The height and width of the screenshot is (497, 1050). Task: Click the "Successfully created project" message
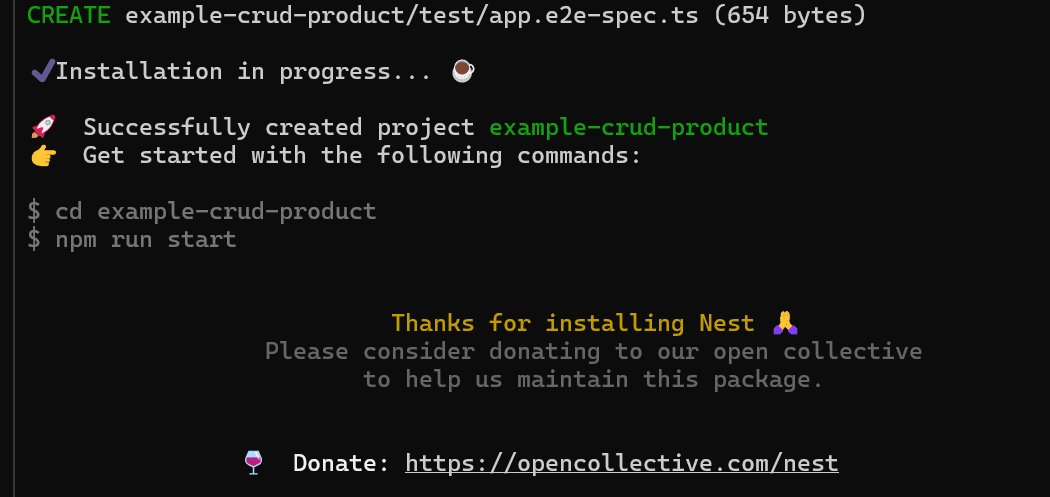point(279,127)
